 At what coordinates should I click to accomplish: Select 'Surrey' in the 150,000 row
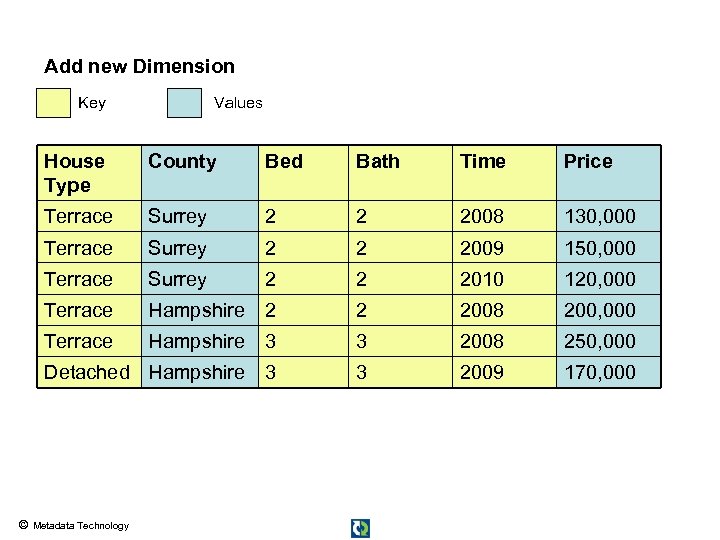(200, 248)
